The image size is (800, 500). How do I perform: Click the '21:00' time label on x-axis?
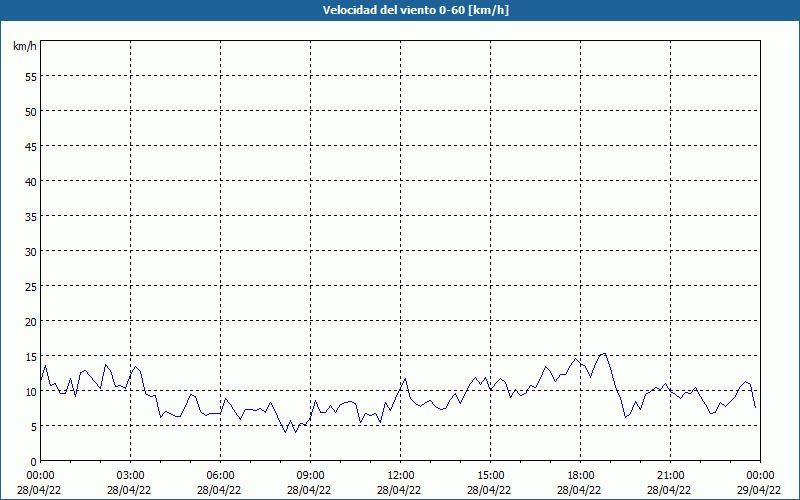pos(670,476)
